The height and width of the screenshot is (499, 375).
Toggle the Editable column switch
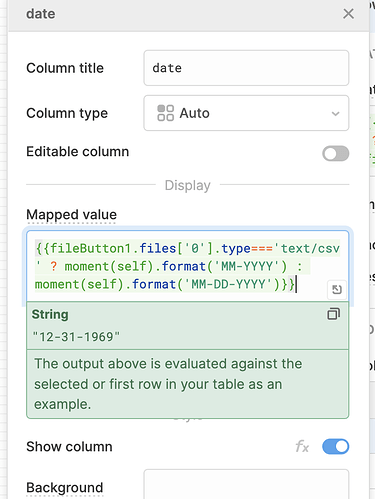335,153
